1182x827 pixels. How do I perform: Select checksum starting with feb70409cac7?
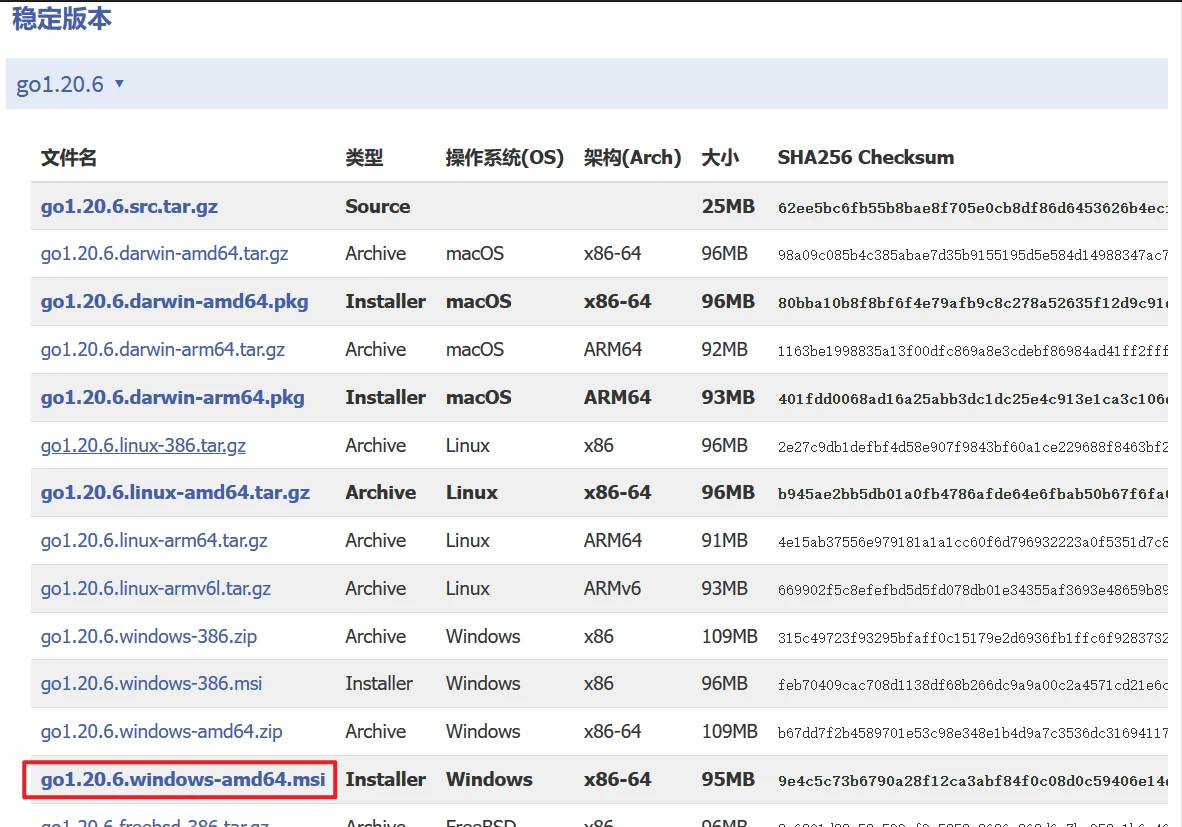point(972,685)
